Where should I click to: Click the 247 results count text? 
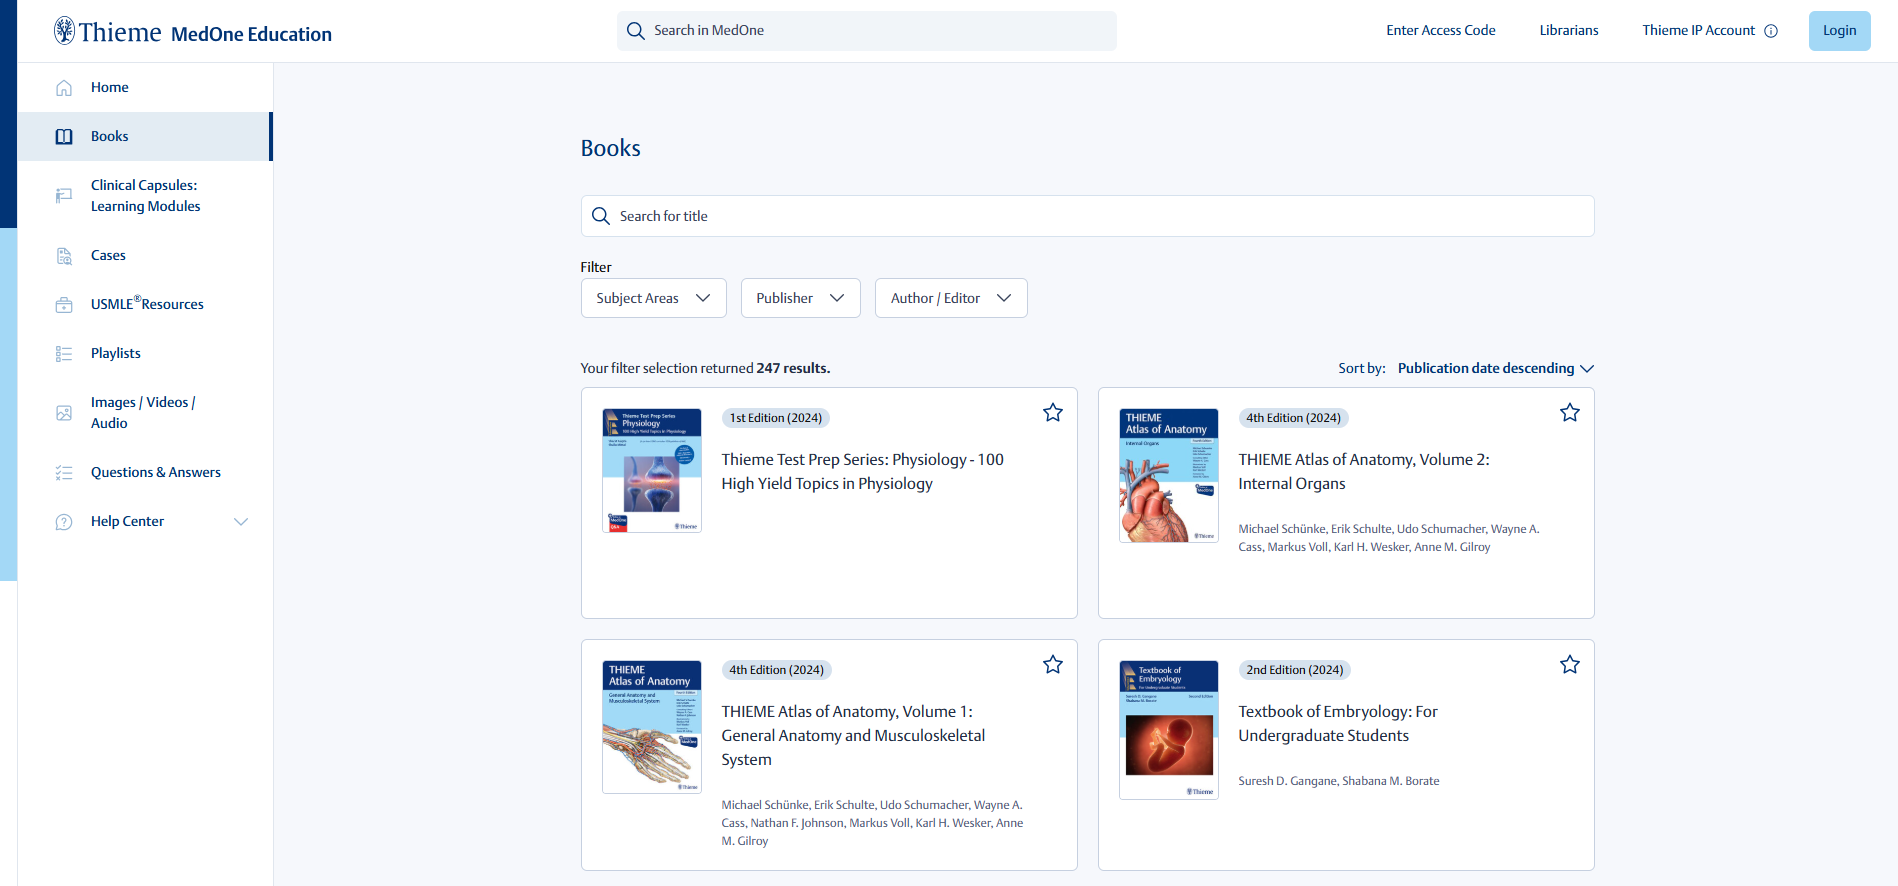(x=793, y=368)
